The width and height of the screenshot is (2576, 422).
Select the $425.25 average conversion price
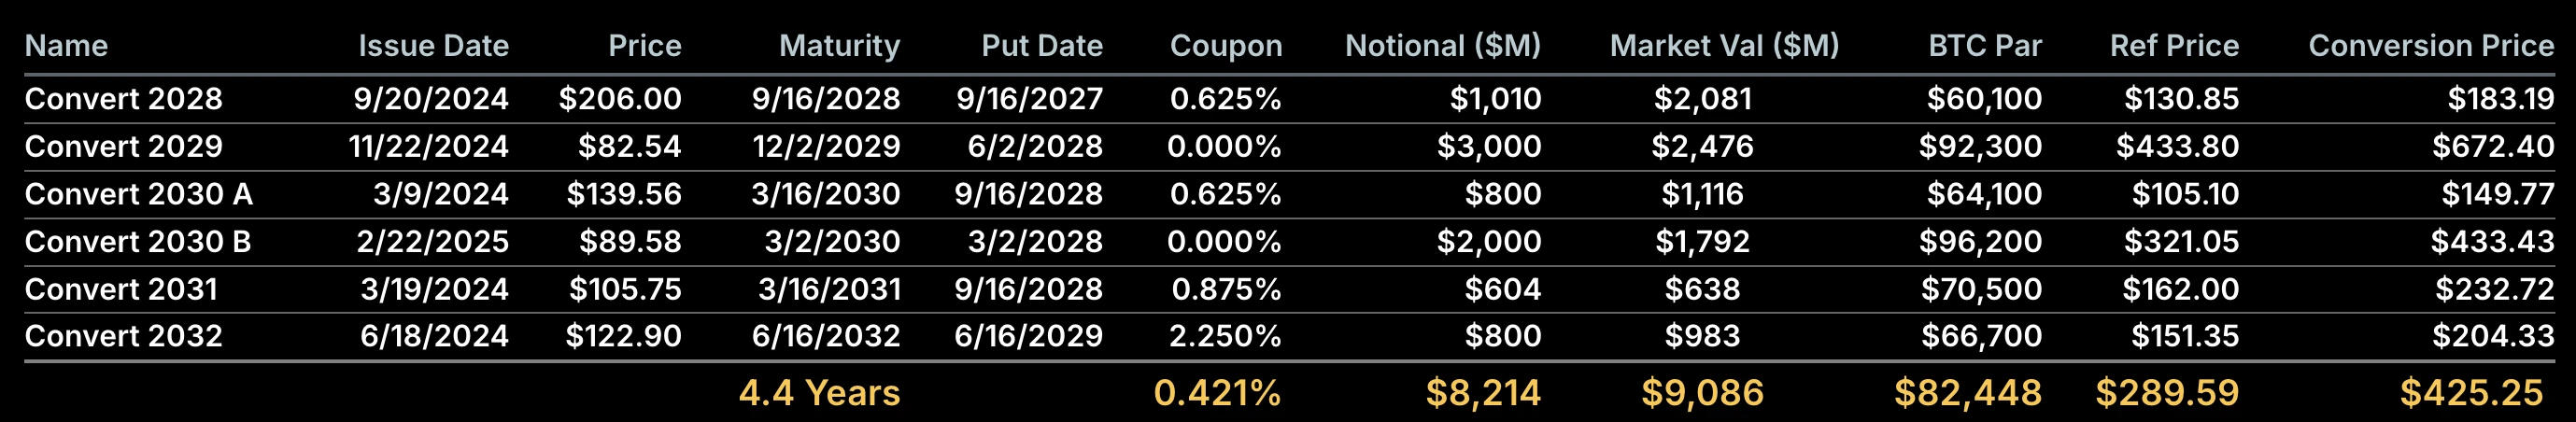[x=2470, y=393]
